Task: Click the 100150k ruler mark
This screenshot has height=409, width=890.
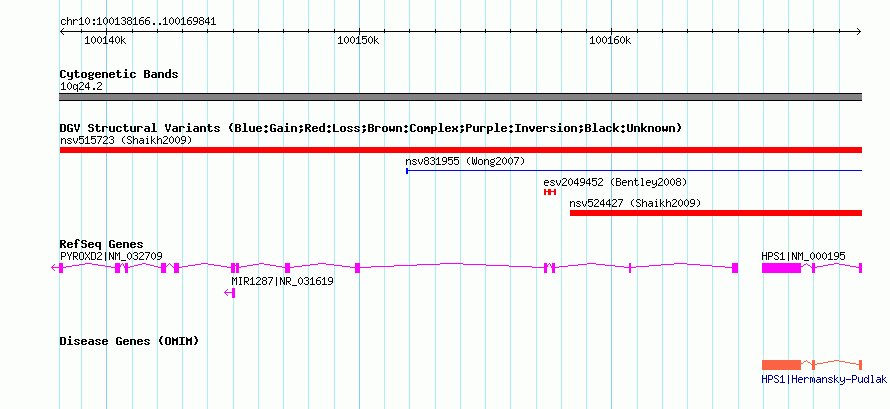Action: coord(358,41)
